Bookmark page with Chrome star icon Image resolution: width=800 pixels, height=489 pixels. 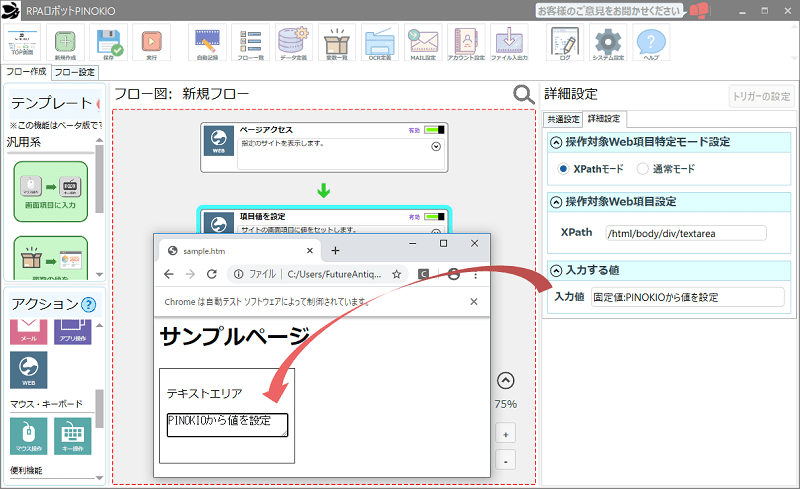(x=396, y=274)
